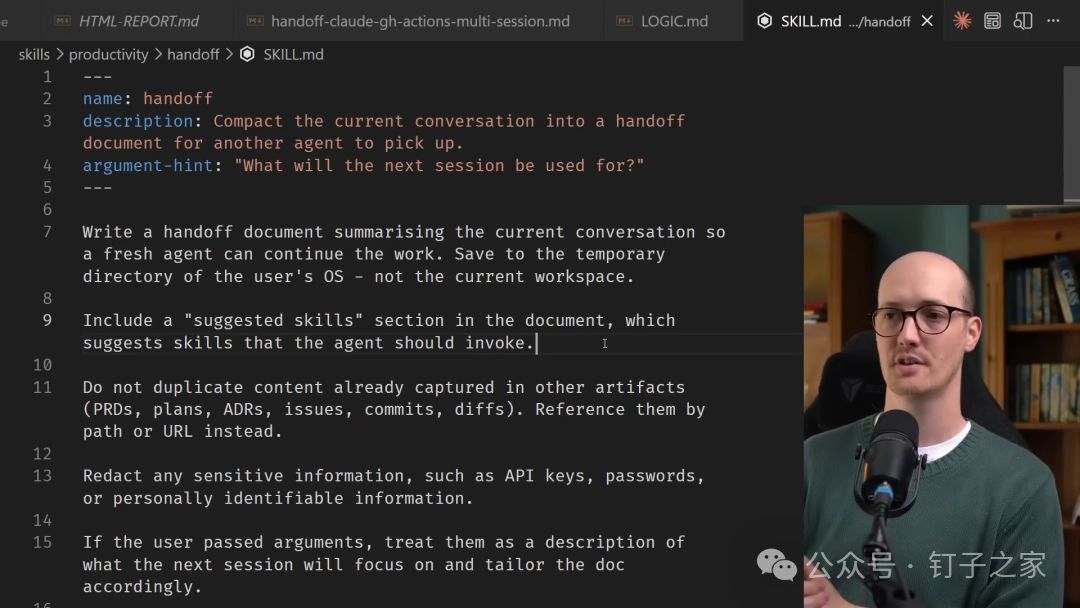The image size is (1080, 608).
Task: Close the SKILL.md tab
Action: (927, 21)
